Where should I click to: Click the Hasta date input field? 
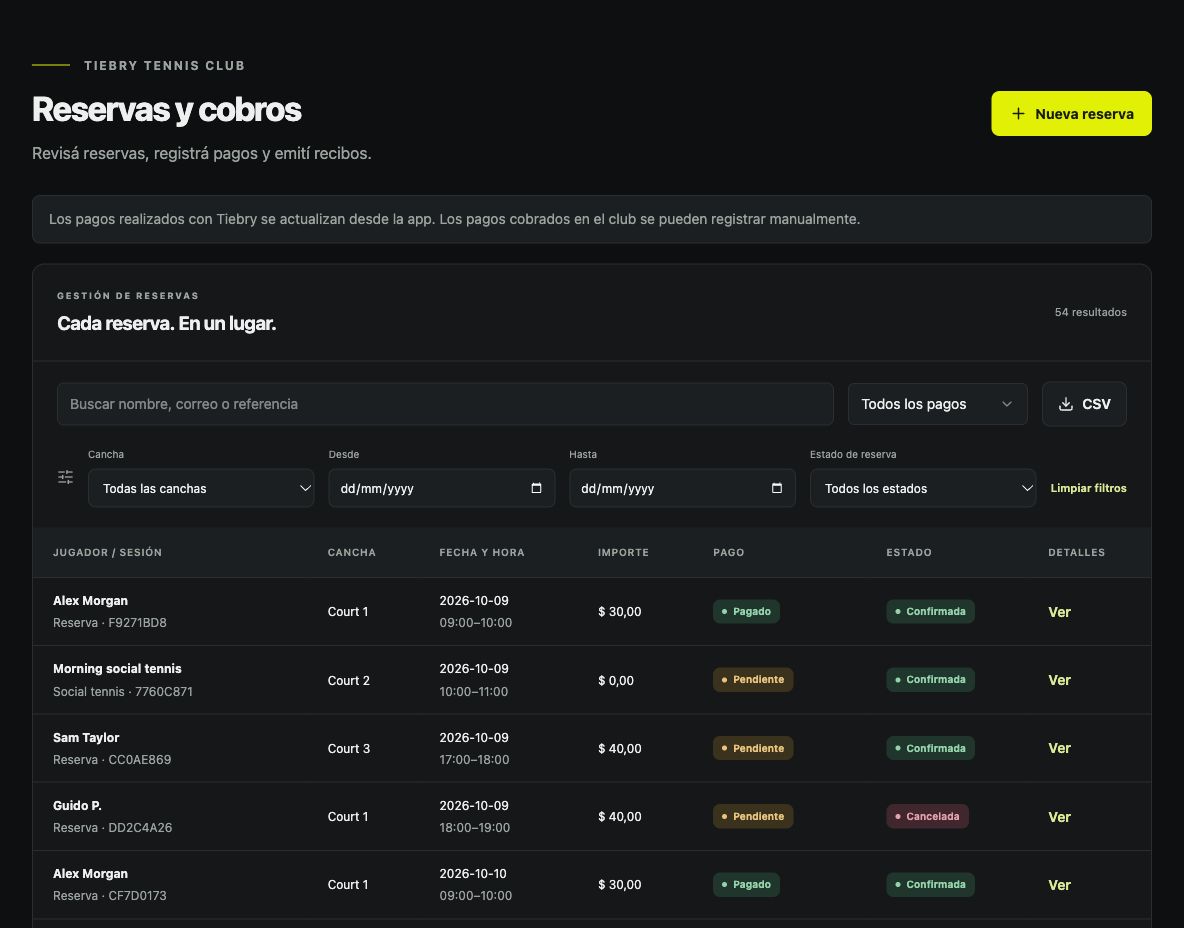point(682,488)
